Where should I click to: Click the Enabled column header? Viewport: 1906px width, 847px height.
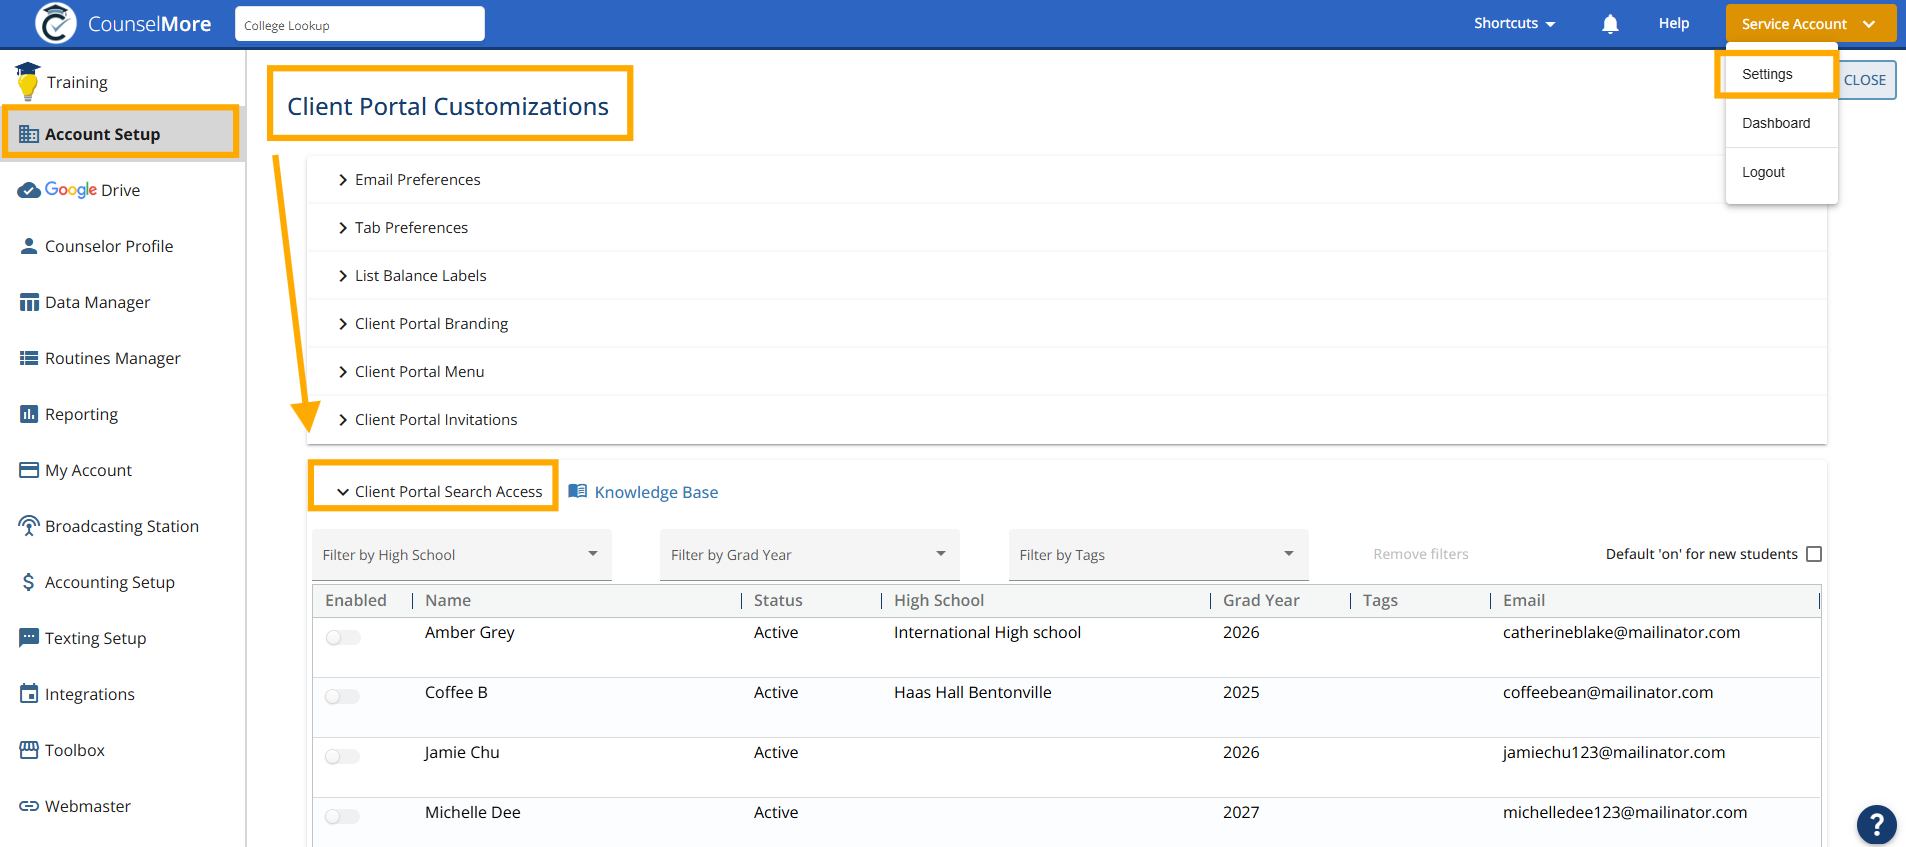point(356,600)
